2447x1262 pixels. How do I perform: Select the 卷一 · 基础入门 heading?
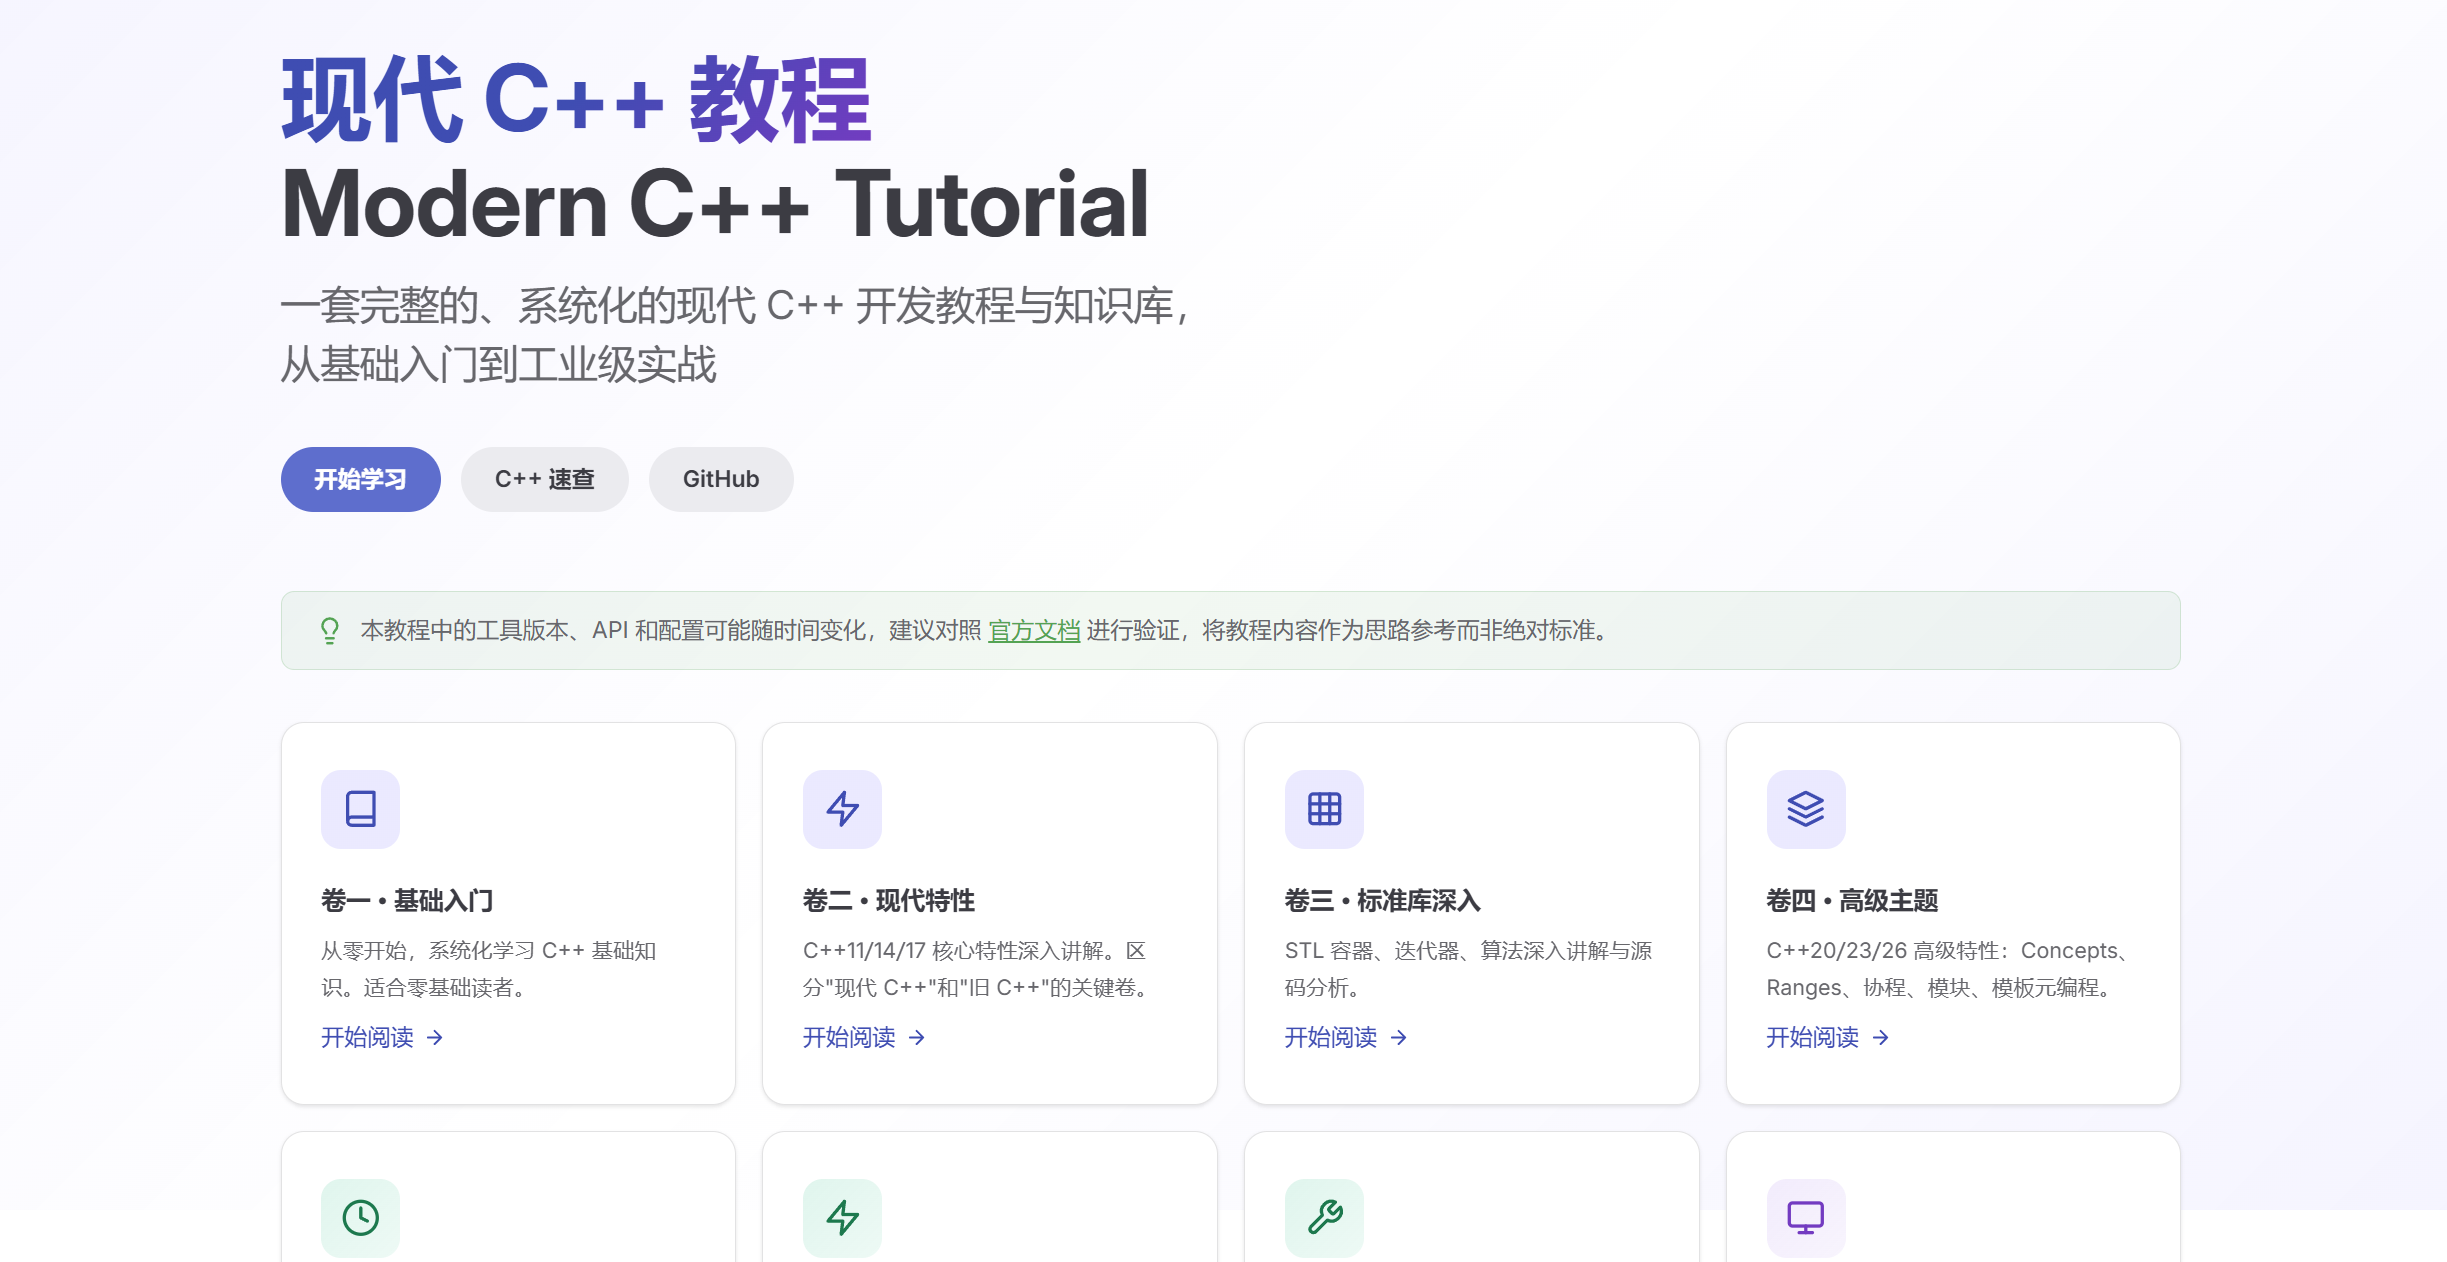coord(407,901)
